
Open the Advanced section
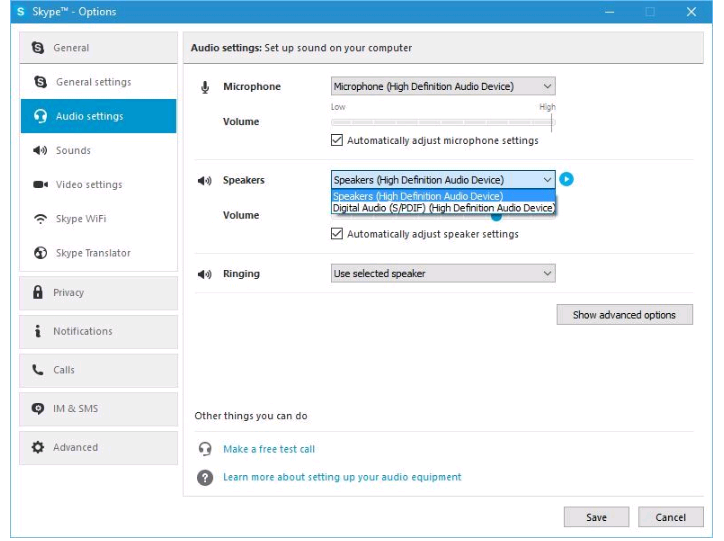[98, 448]
